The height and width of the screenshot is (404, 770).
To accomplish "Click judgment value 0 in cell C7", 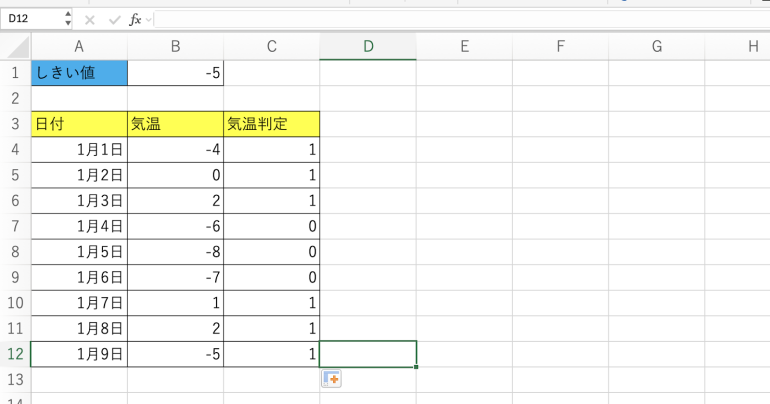I will point(272,226).
